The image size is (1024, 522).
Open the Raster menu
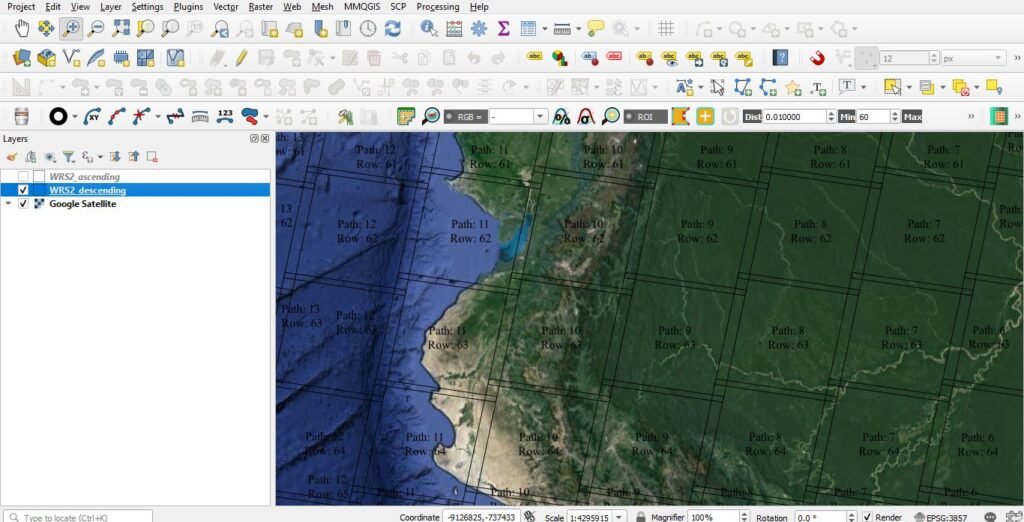[x=260, y=7]
